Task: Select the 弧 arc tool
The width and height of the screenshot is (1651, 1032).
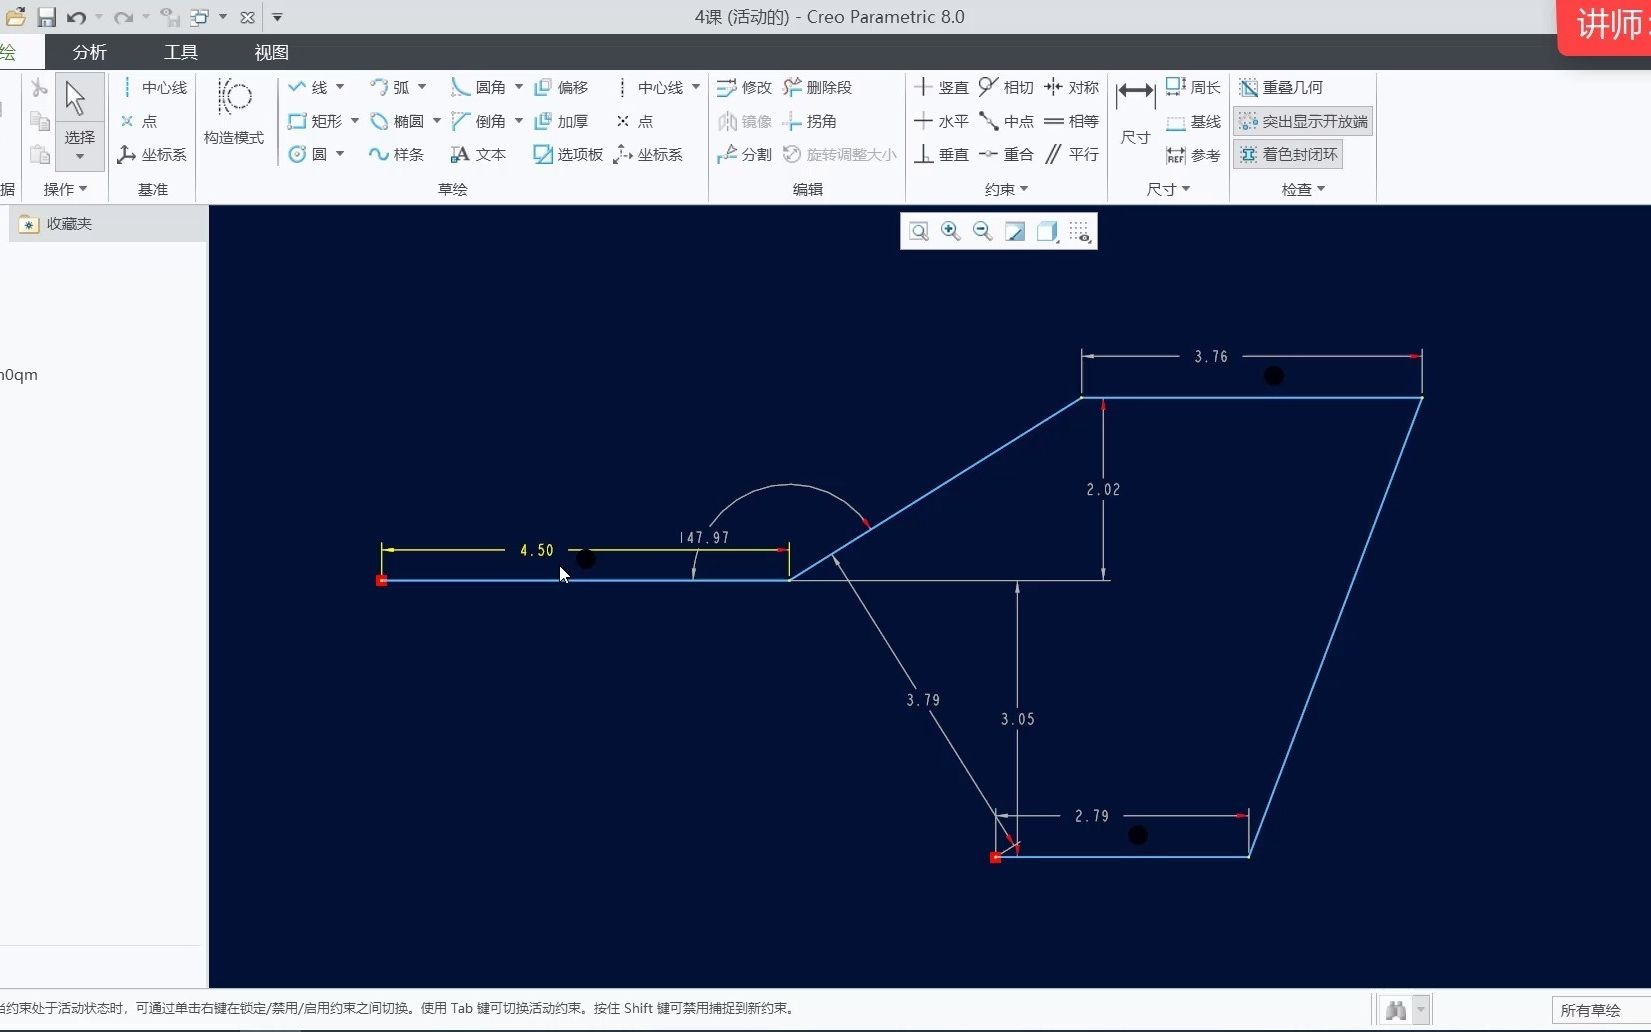Action: click(x=390, y=88)
